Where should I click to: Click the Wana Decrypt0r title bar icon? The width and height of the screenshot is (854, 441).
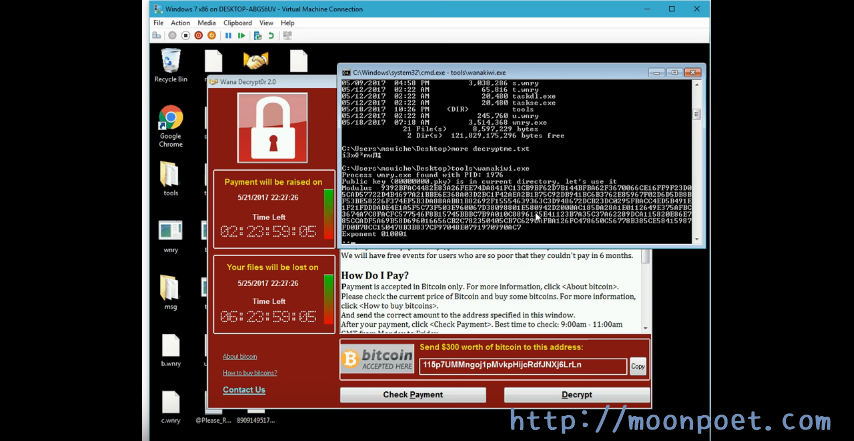point(214,82)
